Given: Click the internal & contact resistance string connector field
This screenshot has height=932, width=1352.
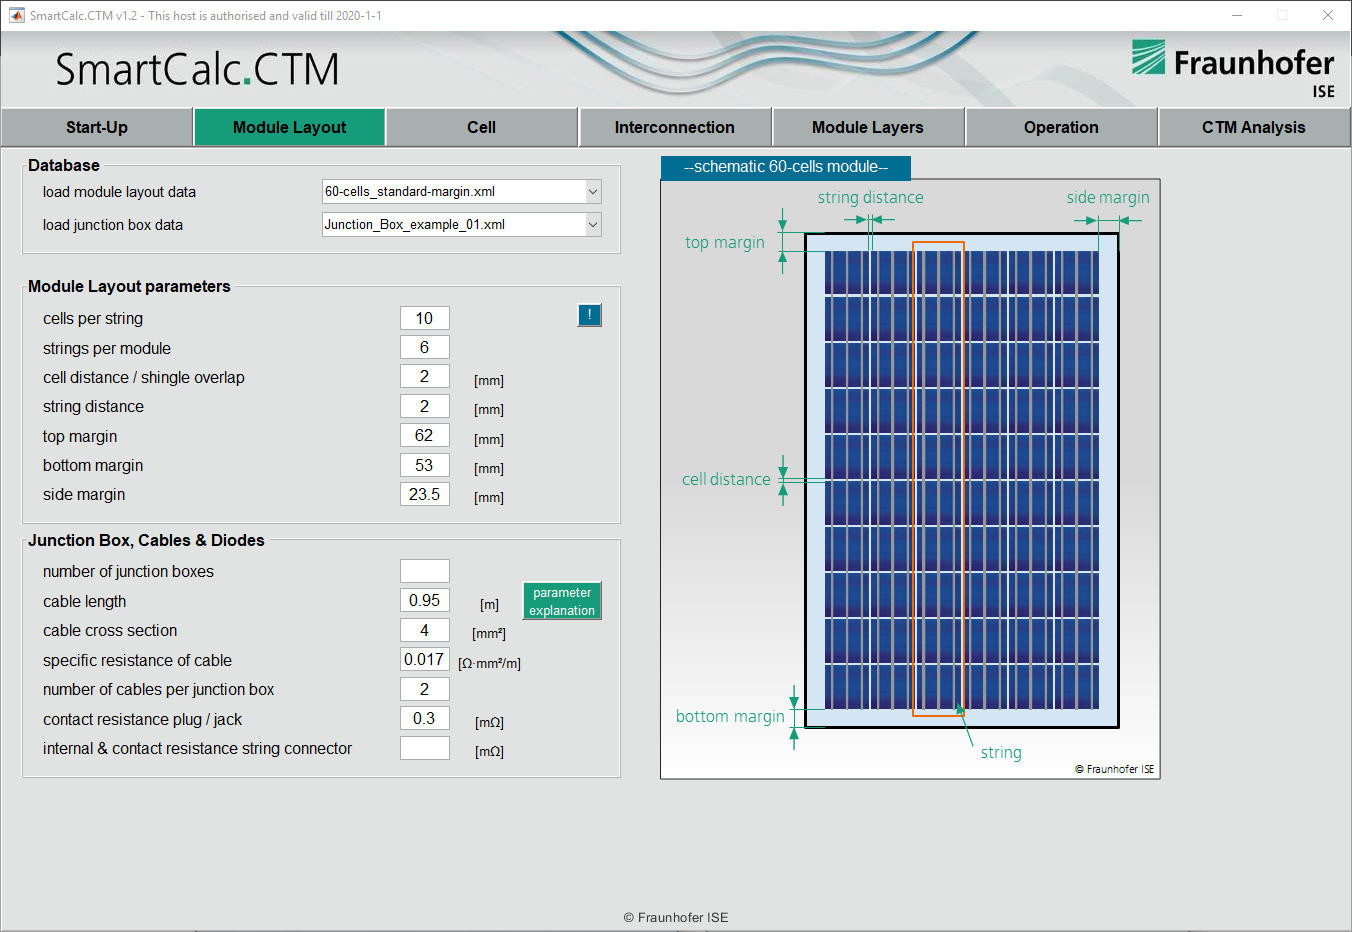Looking at the screenshot, I should (424, 748).
